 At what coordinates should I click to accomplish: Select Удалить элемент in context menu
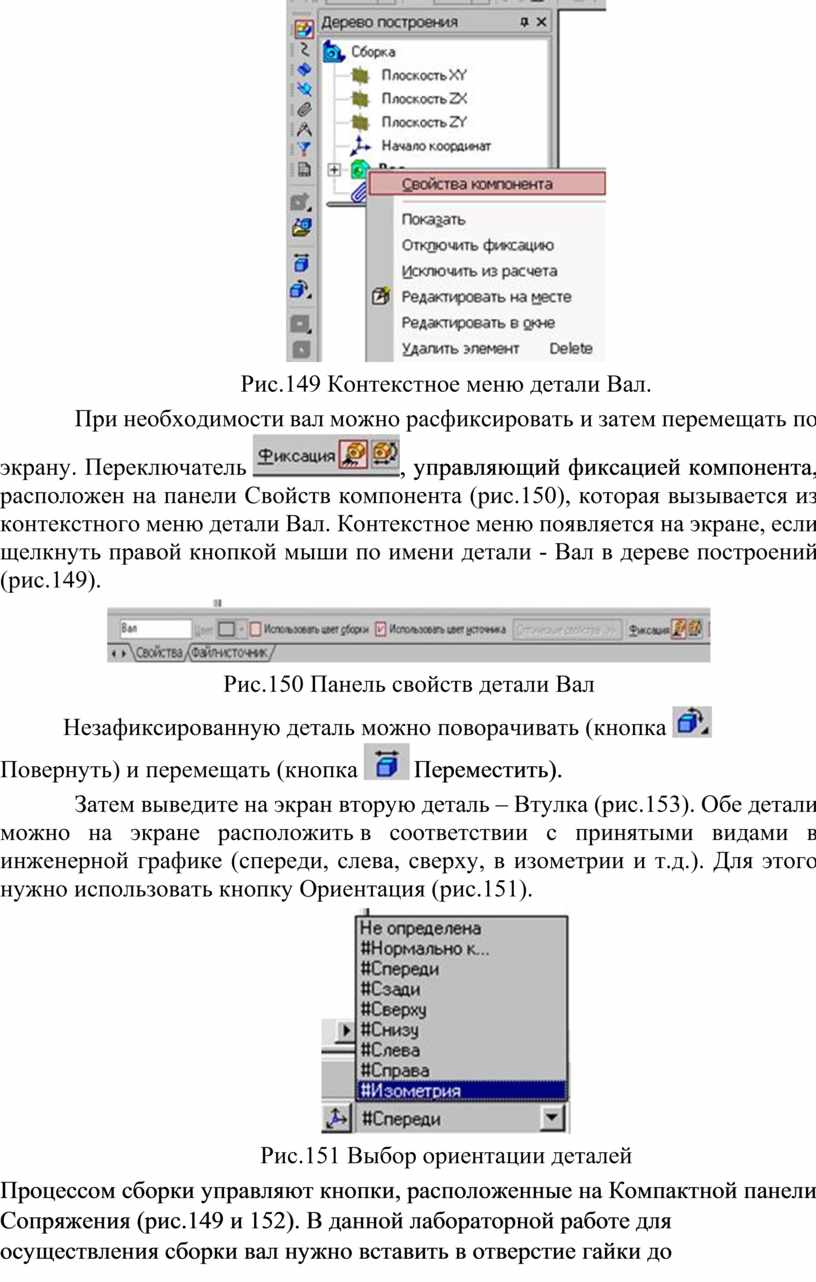460,349
